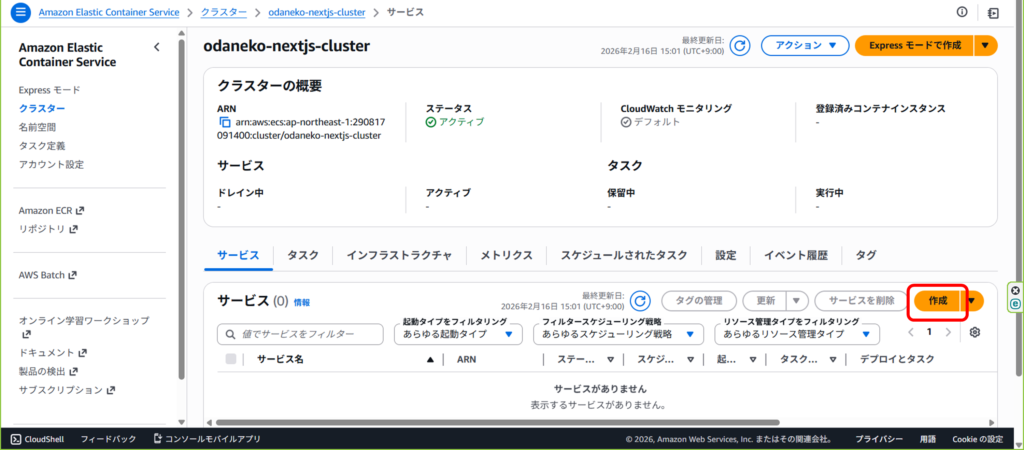Screen dimensions: 1024x450
Task: Open the あらゆる起動タイプ filter dropdown
Action: 457,333
